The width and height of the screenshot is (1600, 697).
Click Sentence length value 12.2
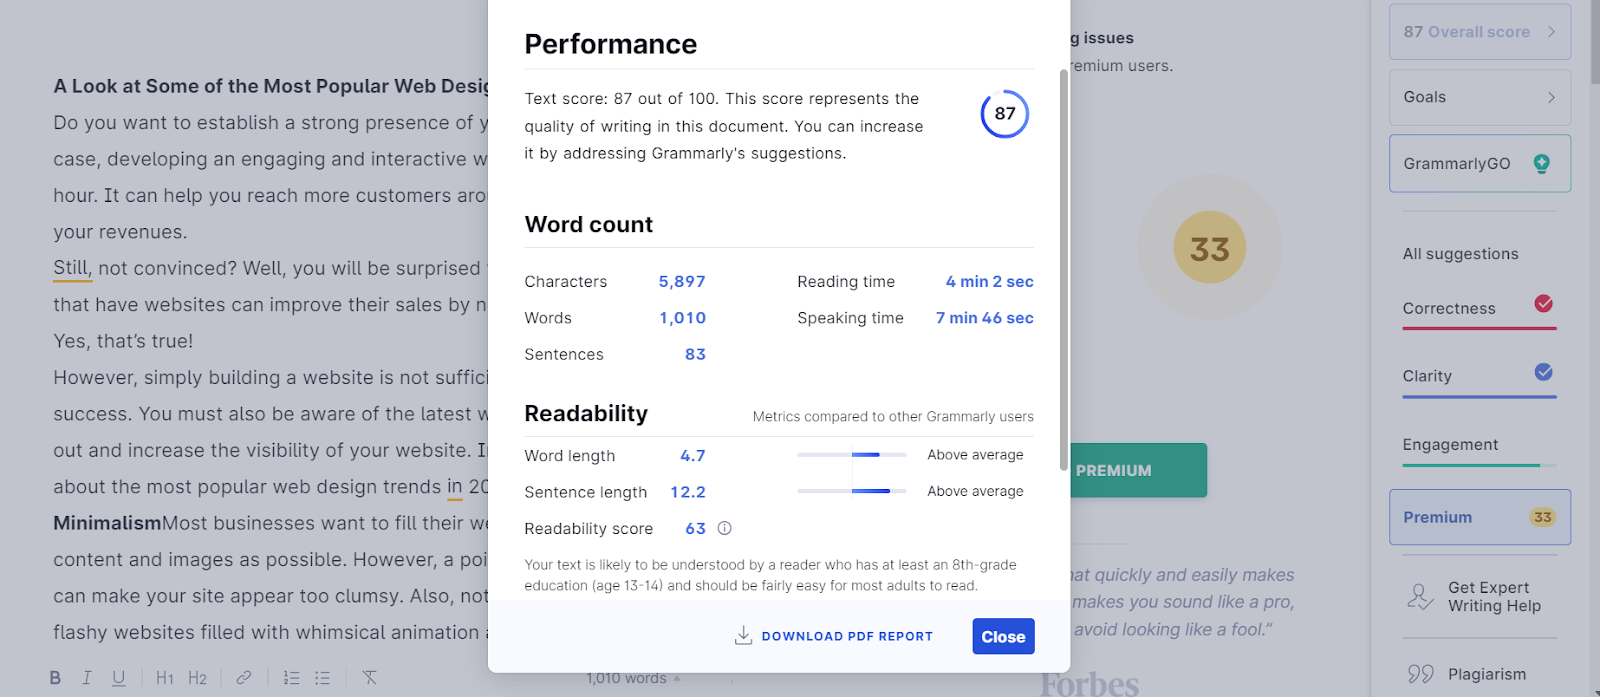click(x=688, y=492)
